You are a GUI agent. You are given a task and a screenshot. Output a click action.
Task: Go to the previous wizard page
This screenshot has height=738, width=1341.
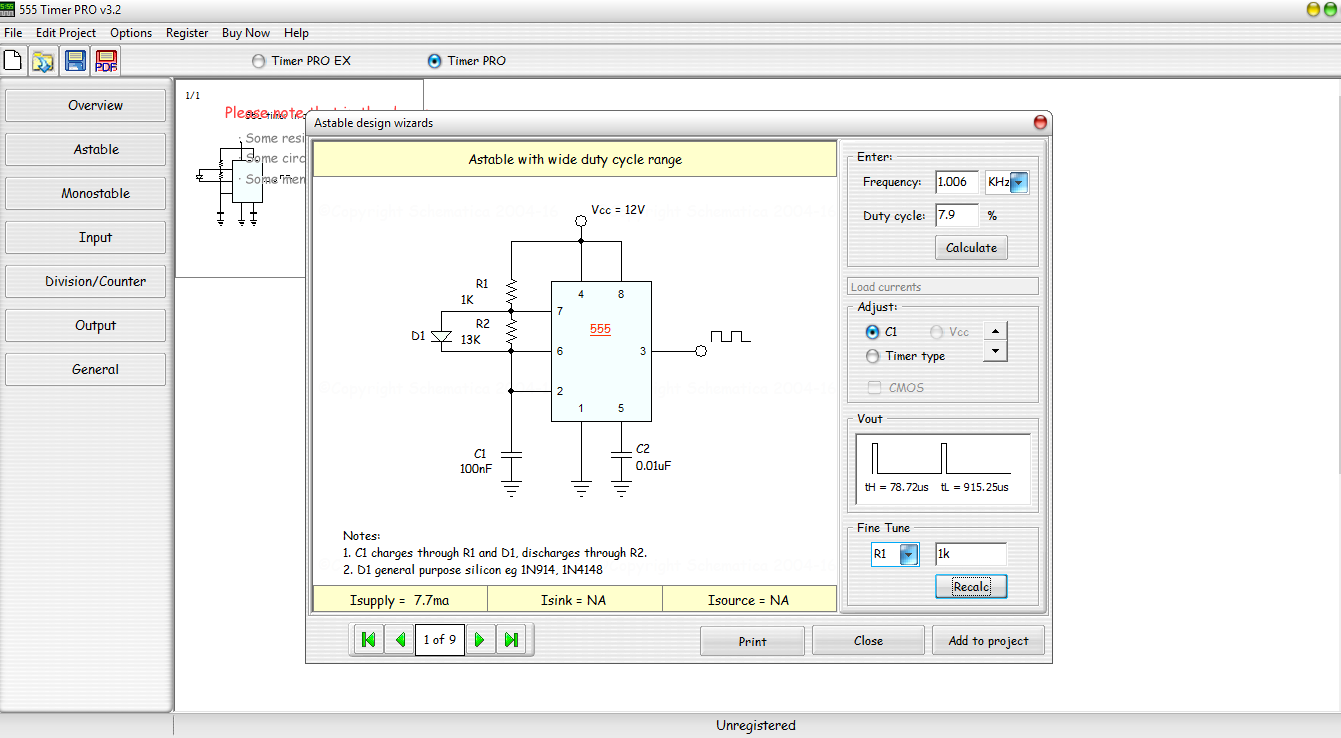pyautogui.click(x=400, y=640)
